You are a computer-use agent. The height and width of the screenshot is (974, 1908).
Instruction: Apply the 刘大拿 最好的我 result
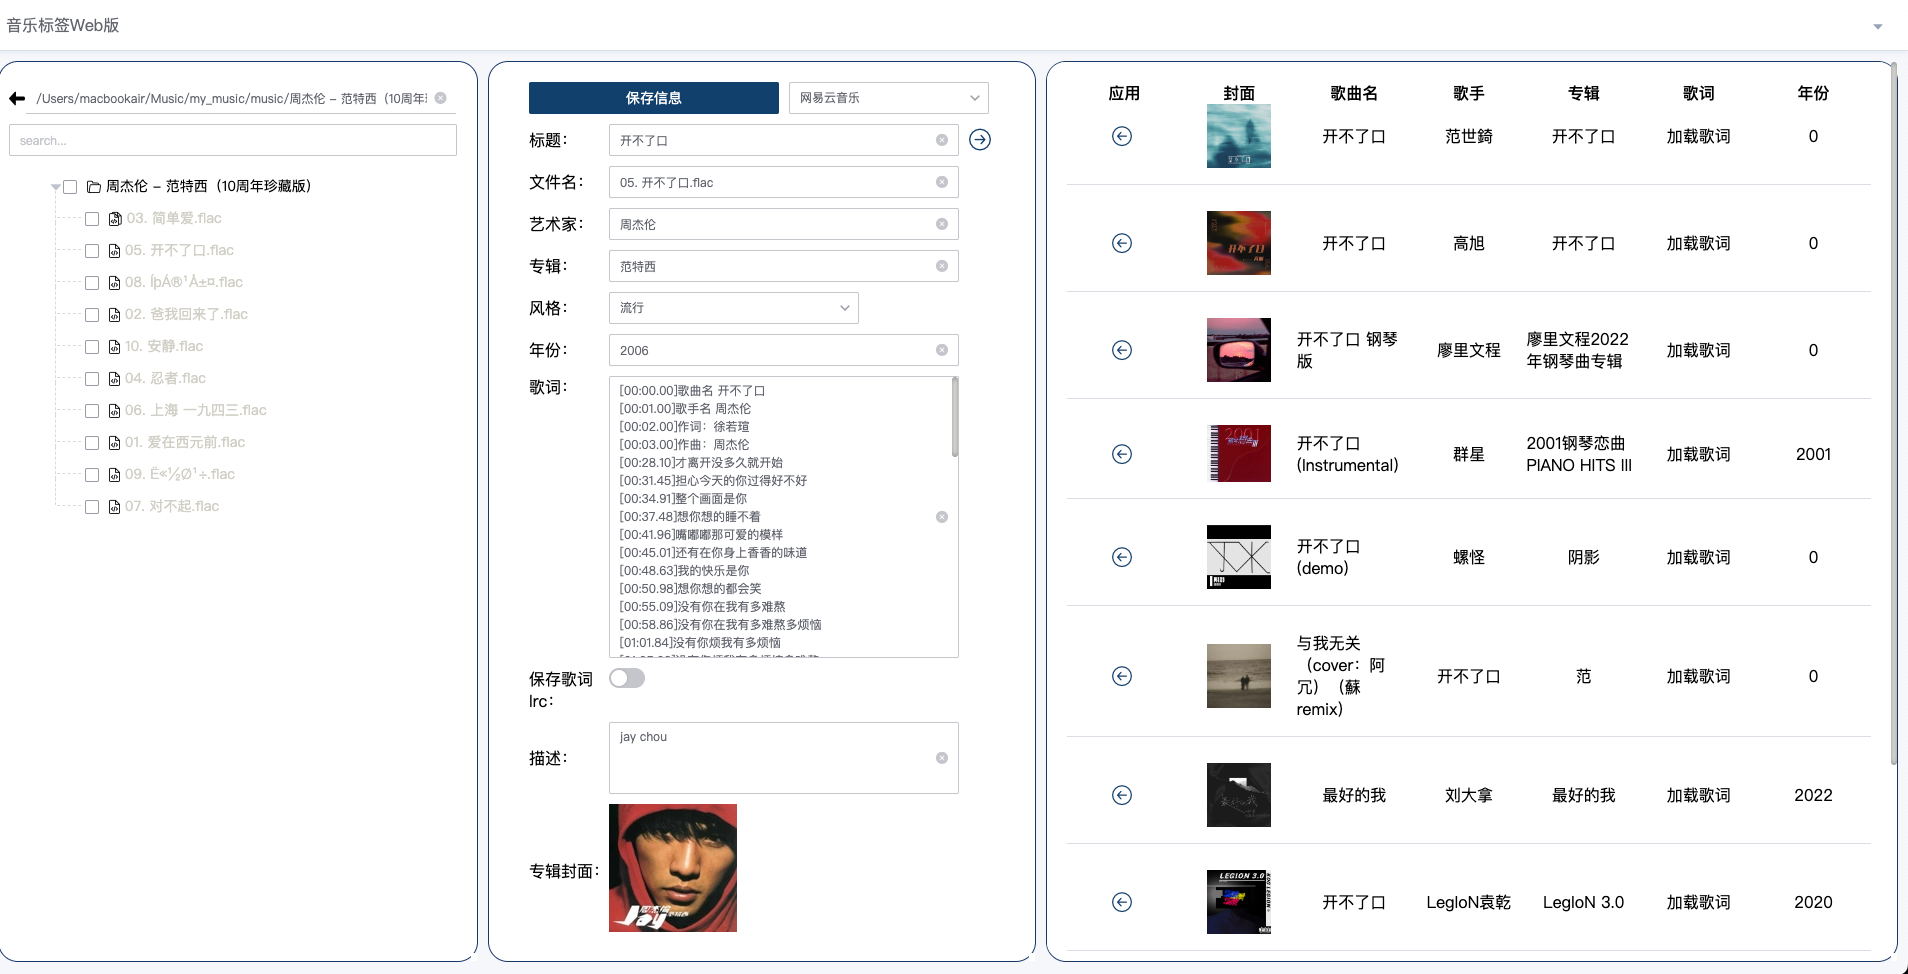point(1122,795)
